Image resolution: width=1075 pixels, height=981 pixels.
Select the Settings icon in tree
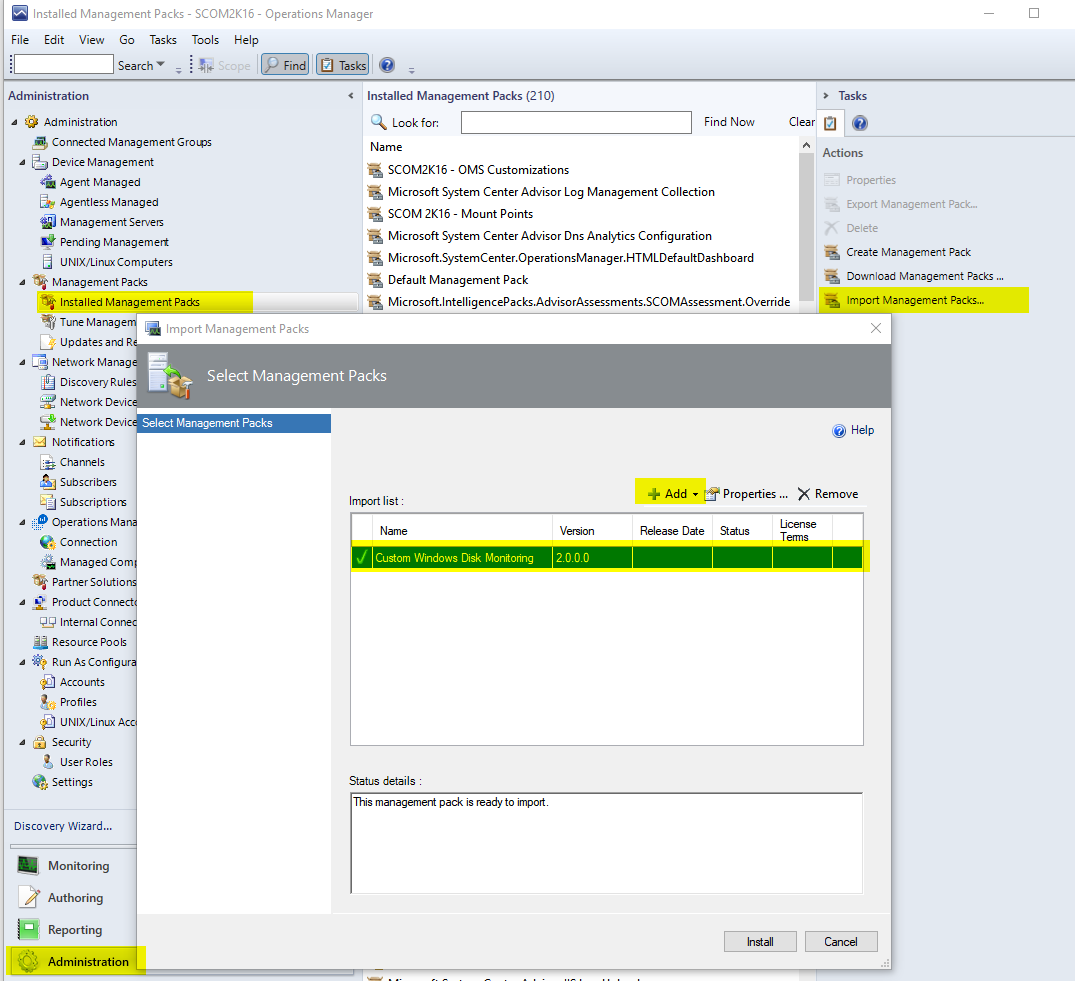point(40,782)
